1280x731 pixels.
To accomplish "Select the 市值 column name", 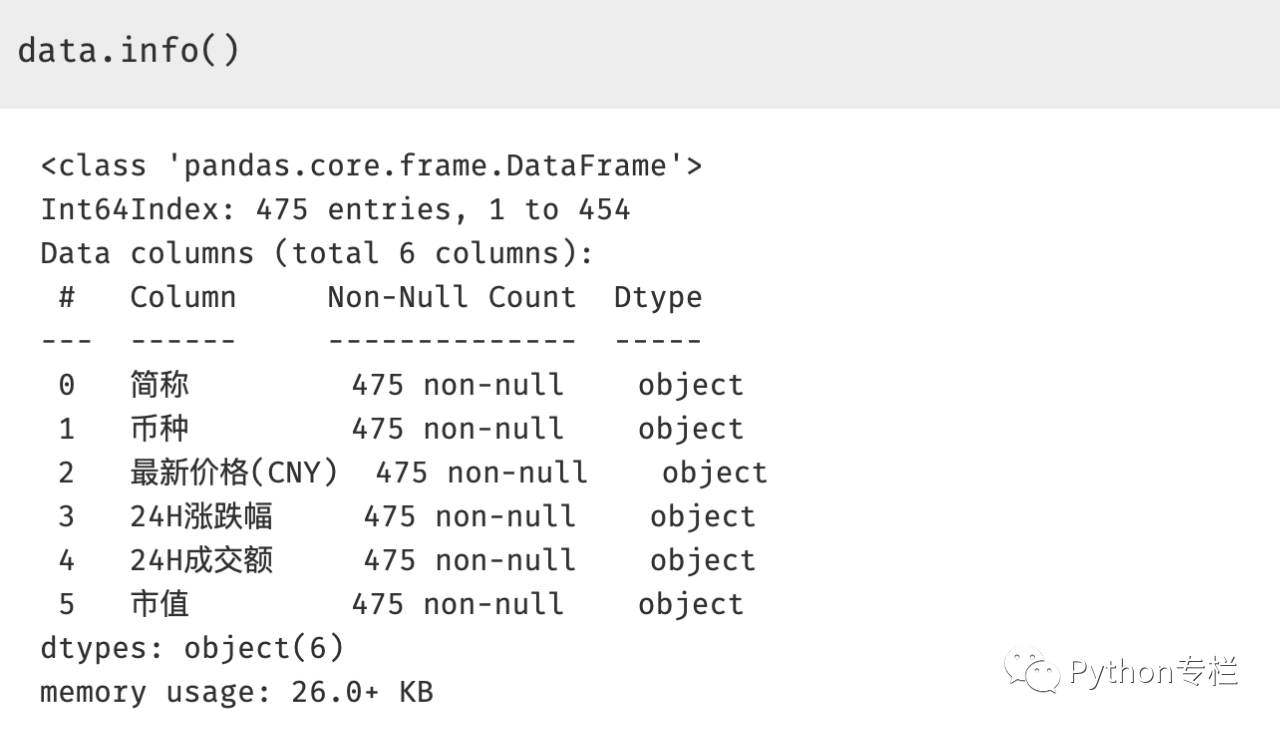I will coord(159,605).
